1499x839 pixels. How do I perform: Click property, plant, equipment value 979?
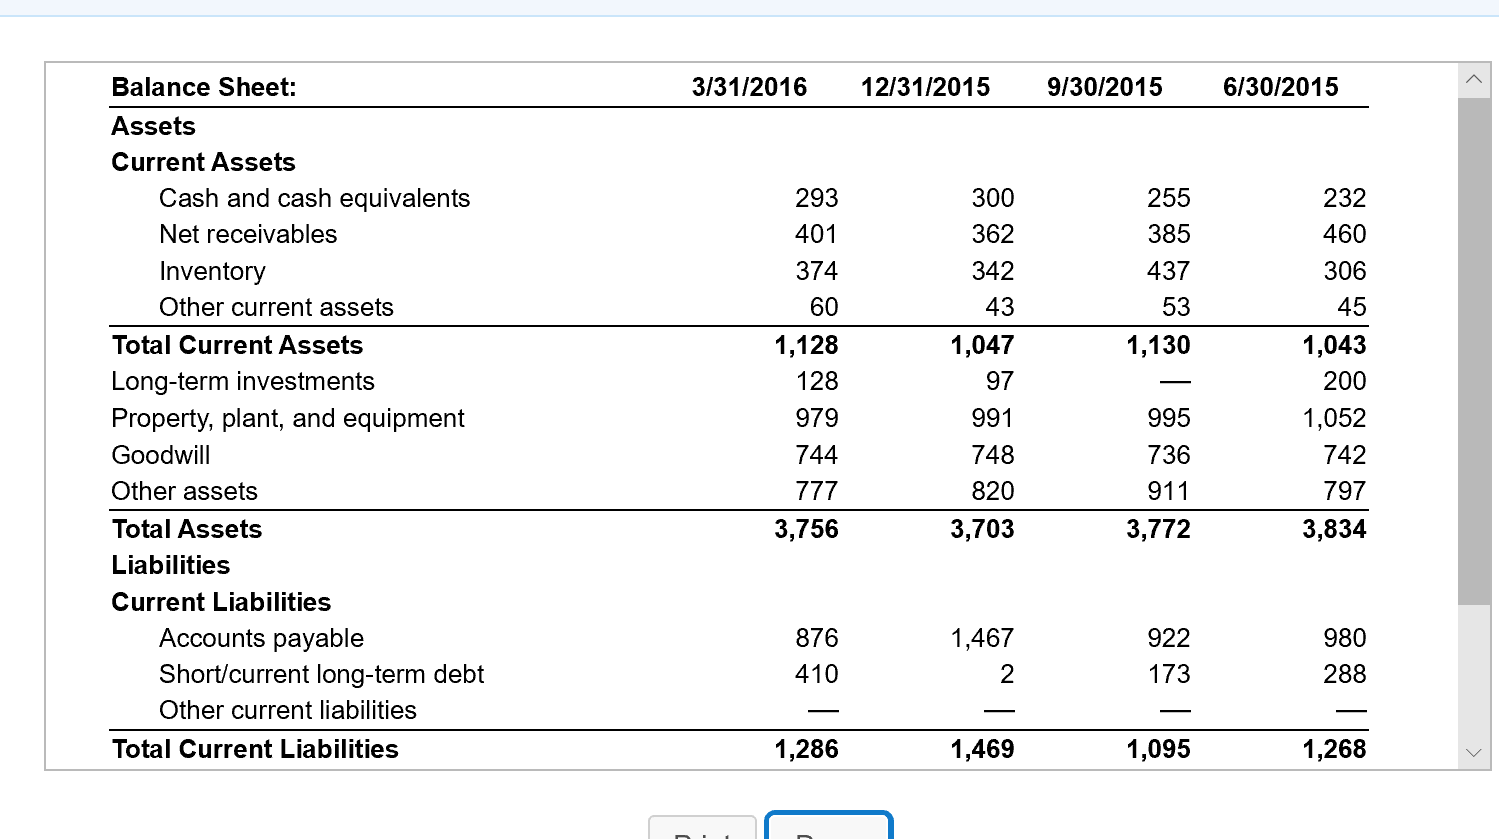click(817, 418)
